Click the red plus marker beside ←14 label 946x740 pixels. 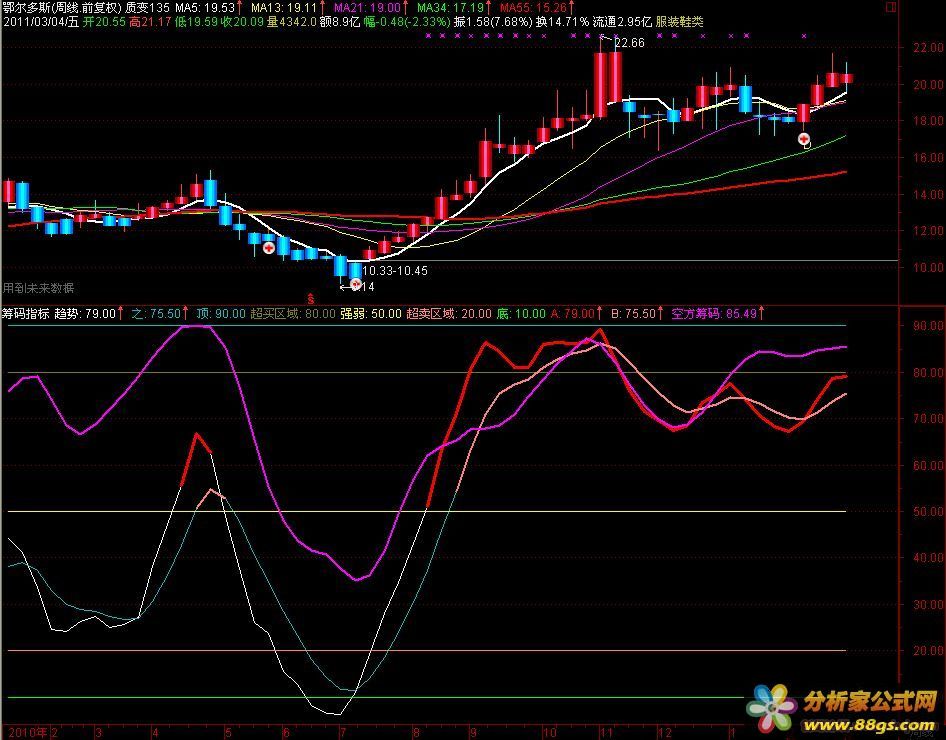tap(356, 284)
